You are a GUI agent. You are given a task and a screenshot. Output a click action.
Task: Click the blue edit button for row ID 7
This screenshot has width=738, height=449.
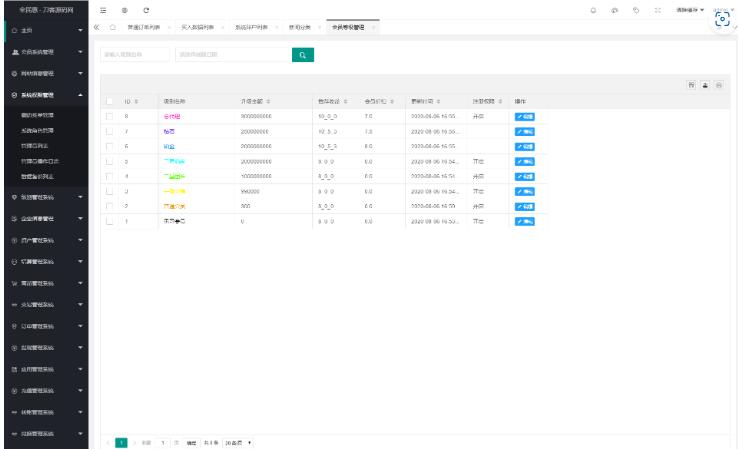point(524,131)
